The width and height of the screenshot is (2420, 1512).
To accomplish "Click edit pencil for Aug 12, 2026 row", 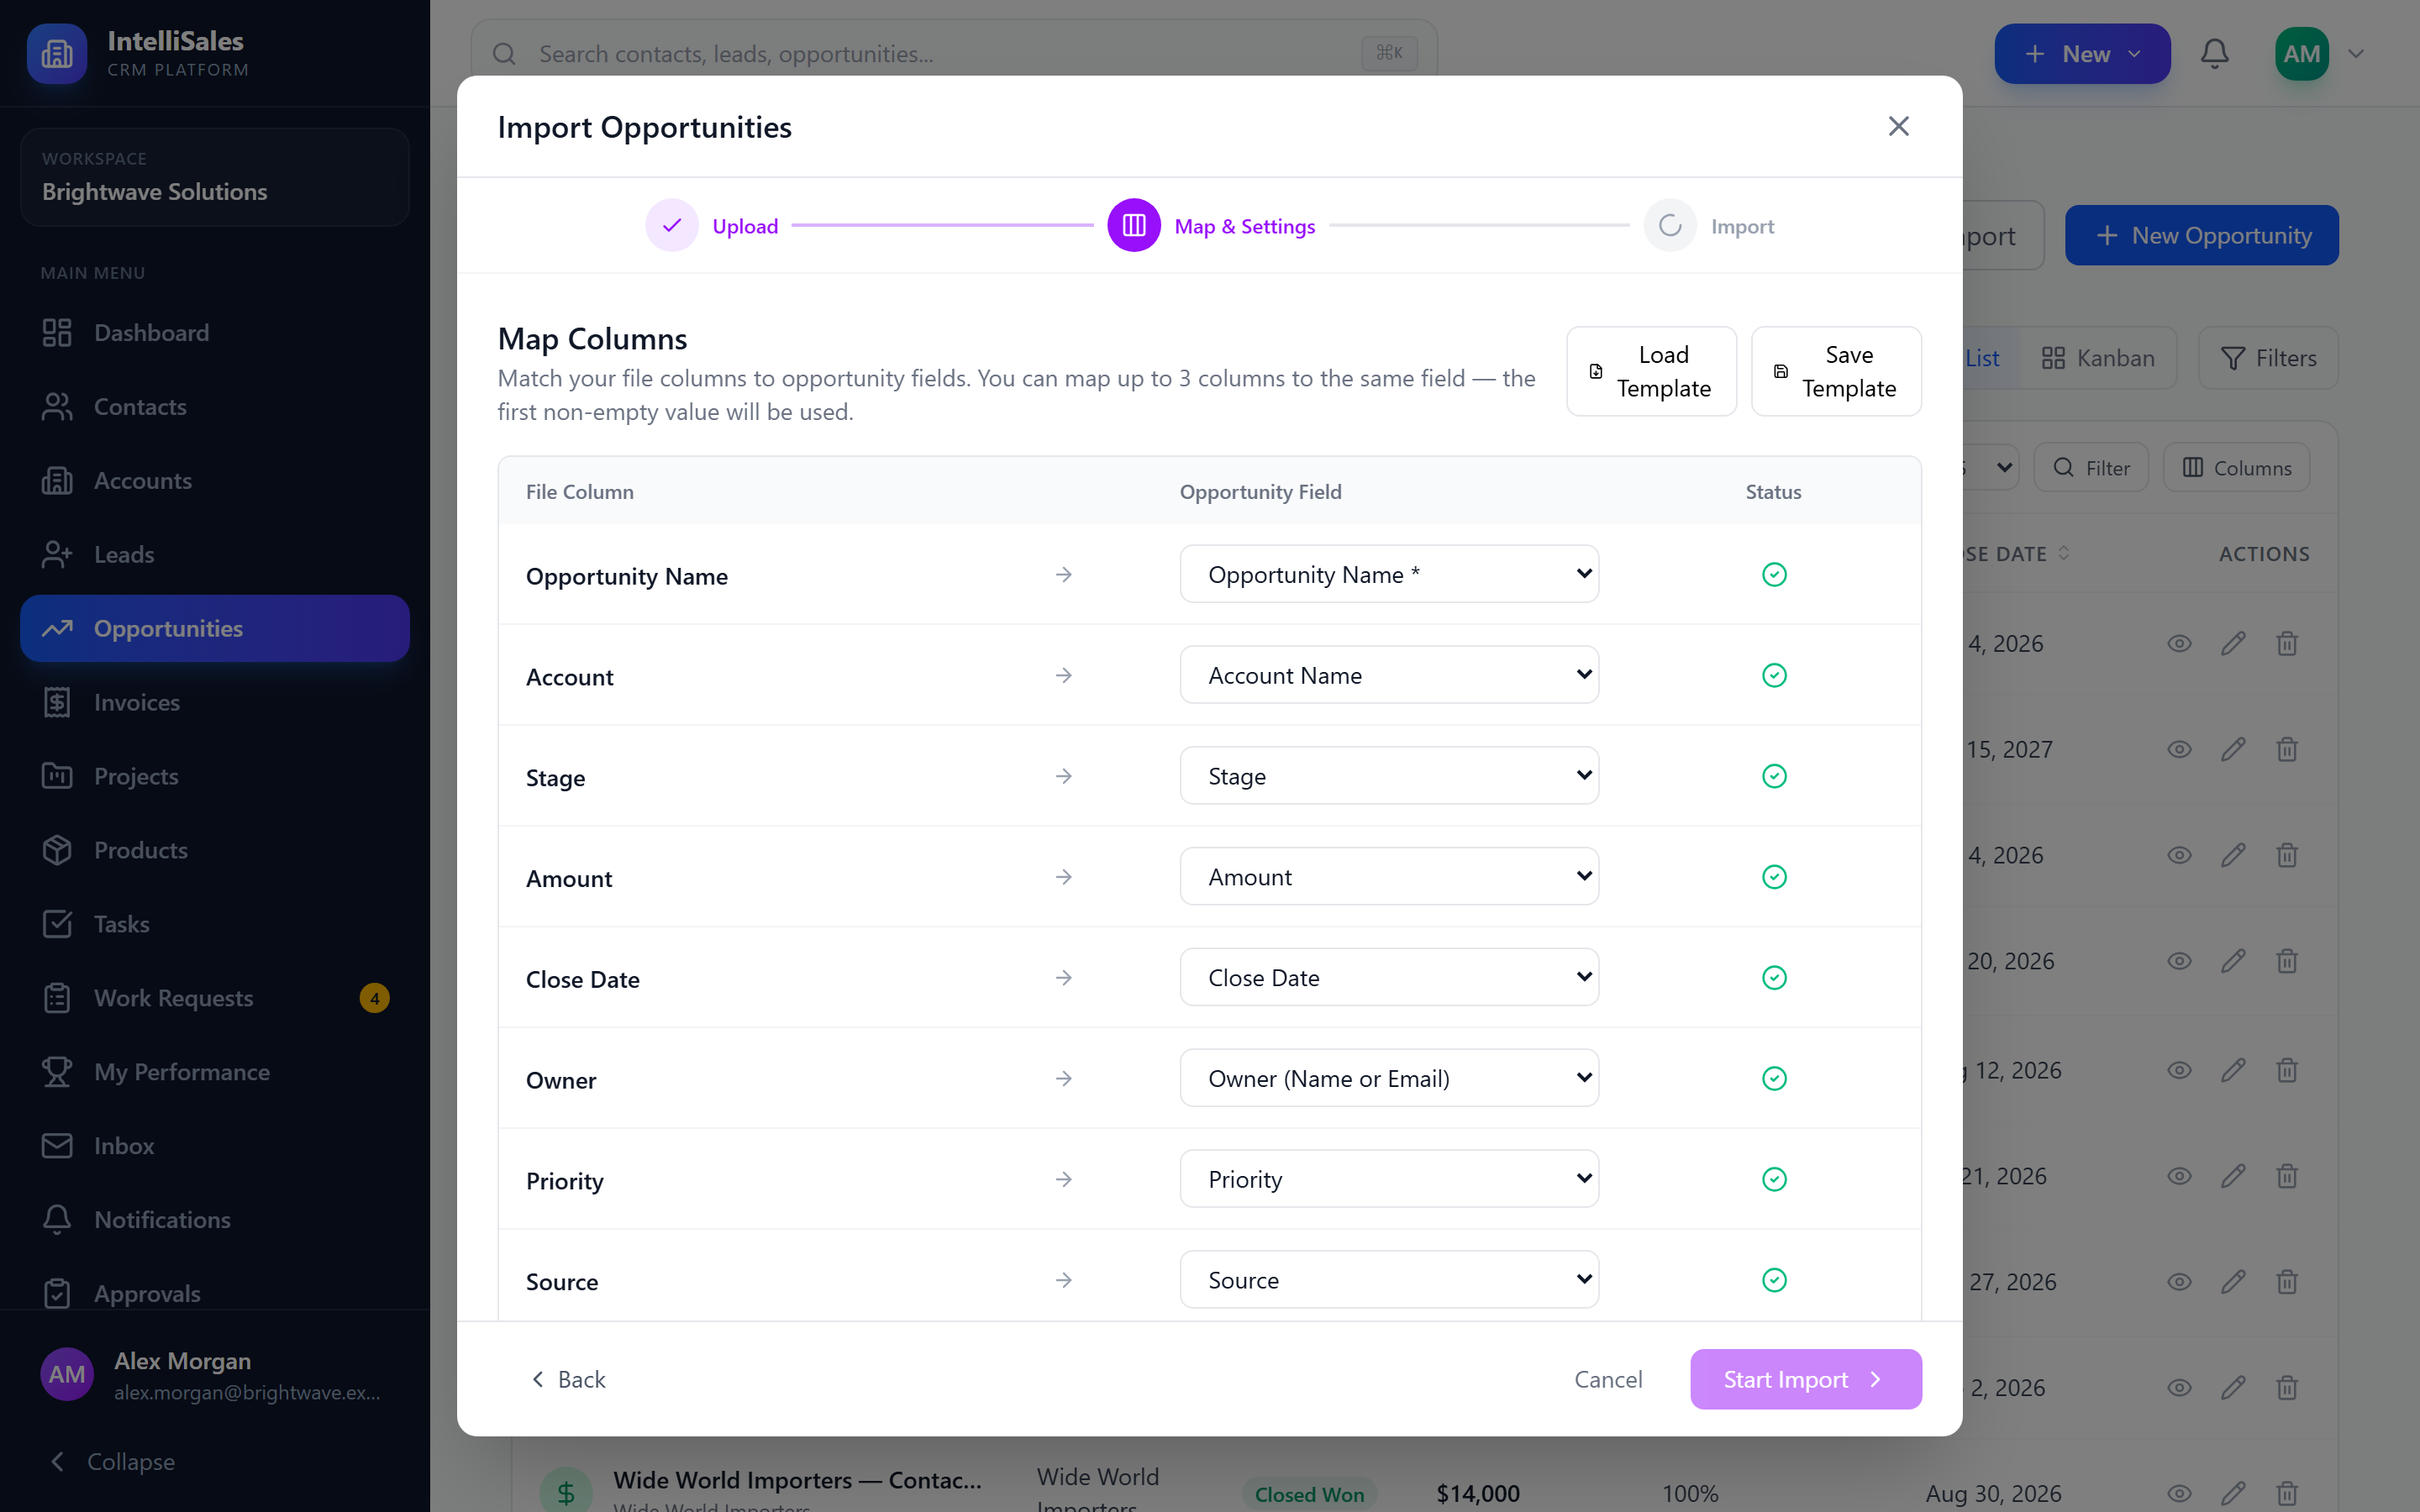I will [2233, 1070].
